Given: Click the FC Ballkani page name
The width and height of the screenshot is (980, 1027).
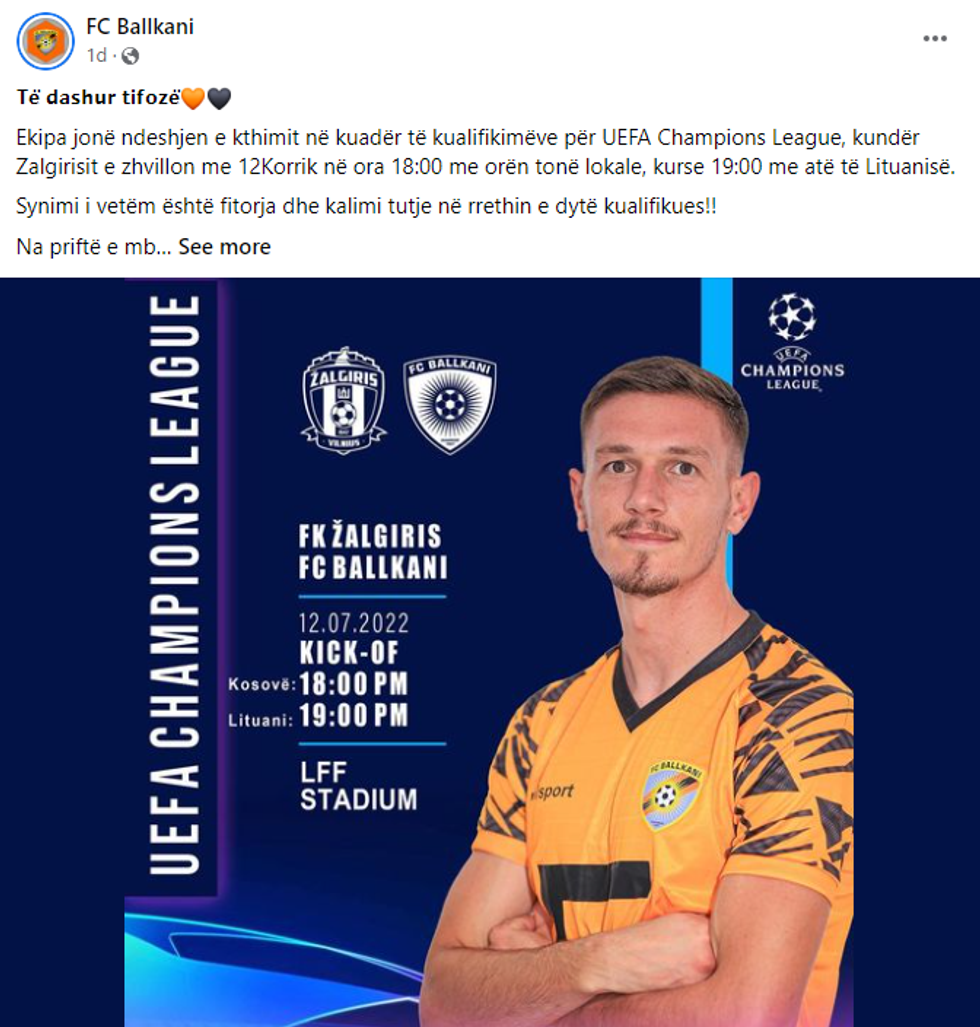Looking at the screenshot, I should 140,26.
